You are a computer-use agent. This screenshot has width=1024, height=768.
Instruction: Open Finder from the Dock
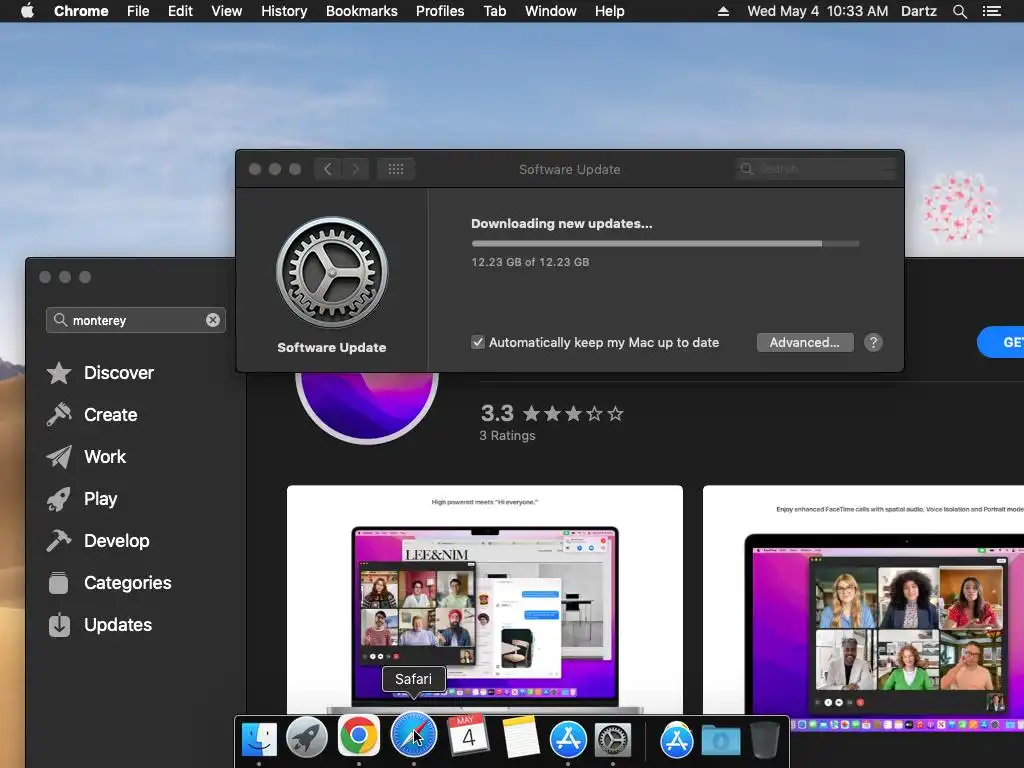coord(259,739)
